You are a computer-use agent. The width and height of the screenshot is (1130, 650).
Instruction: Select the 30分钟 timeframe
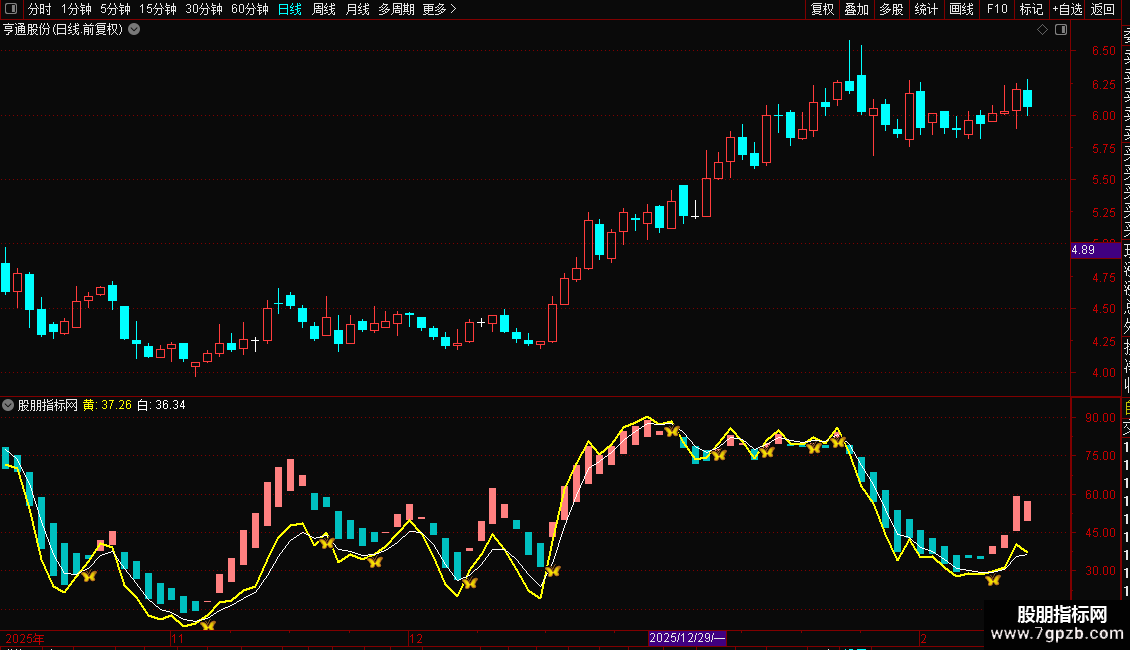[204, 9]
